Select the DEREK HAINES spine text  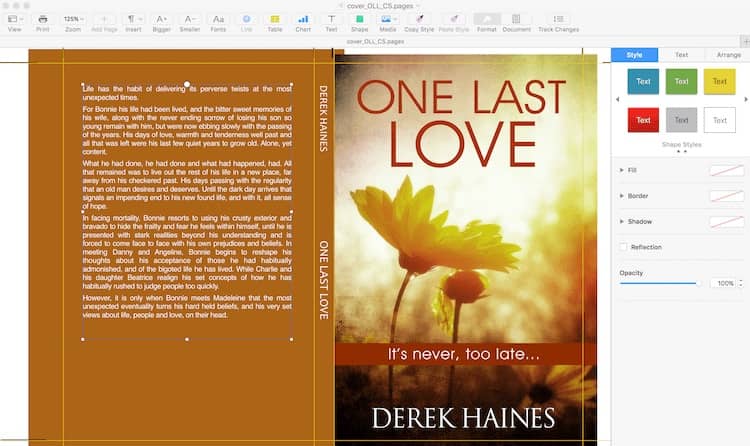click(323, 119)
